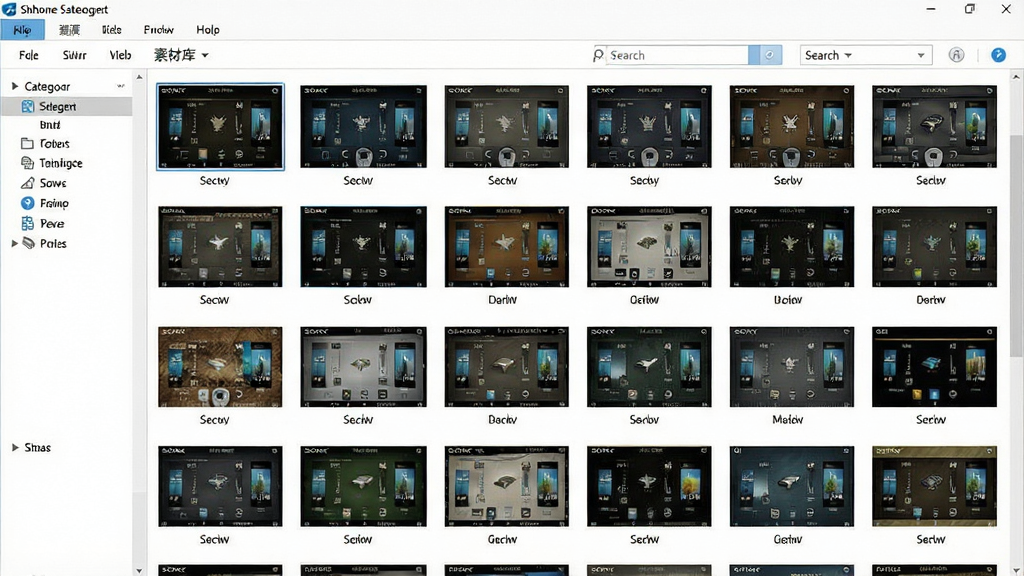The image size is (1024, 576).
Task: Expand the Categoar tree arrow
Action: (x=14, y=86)
